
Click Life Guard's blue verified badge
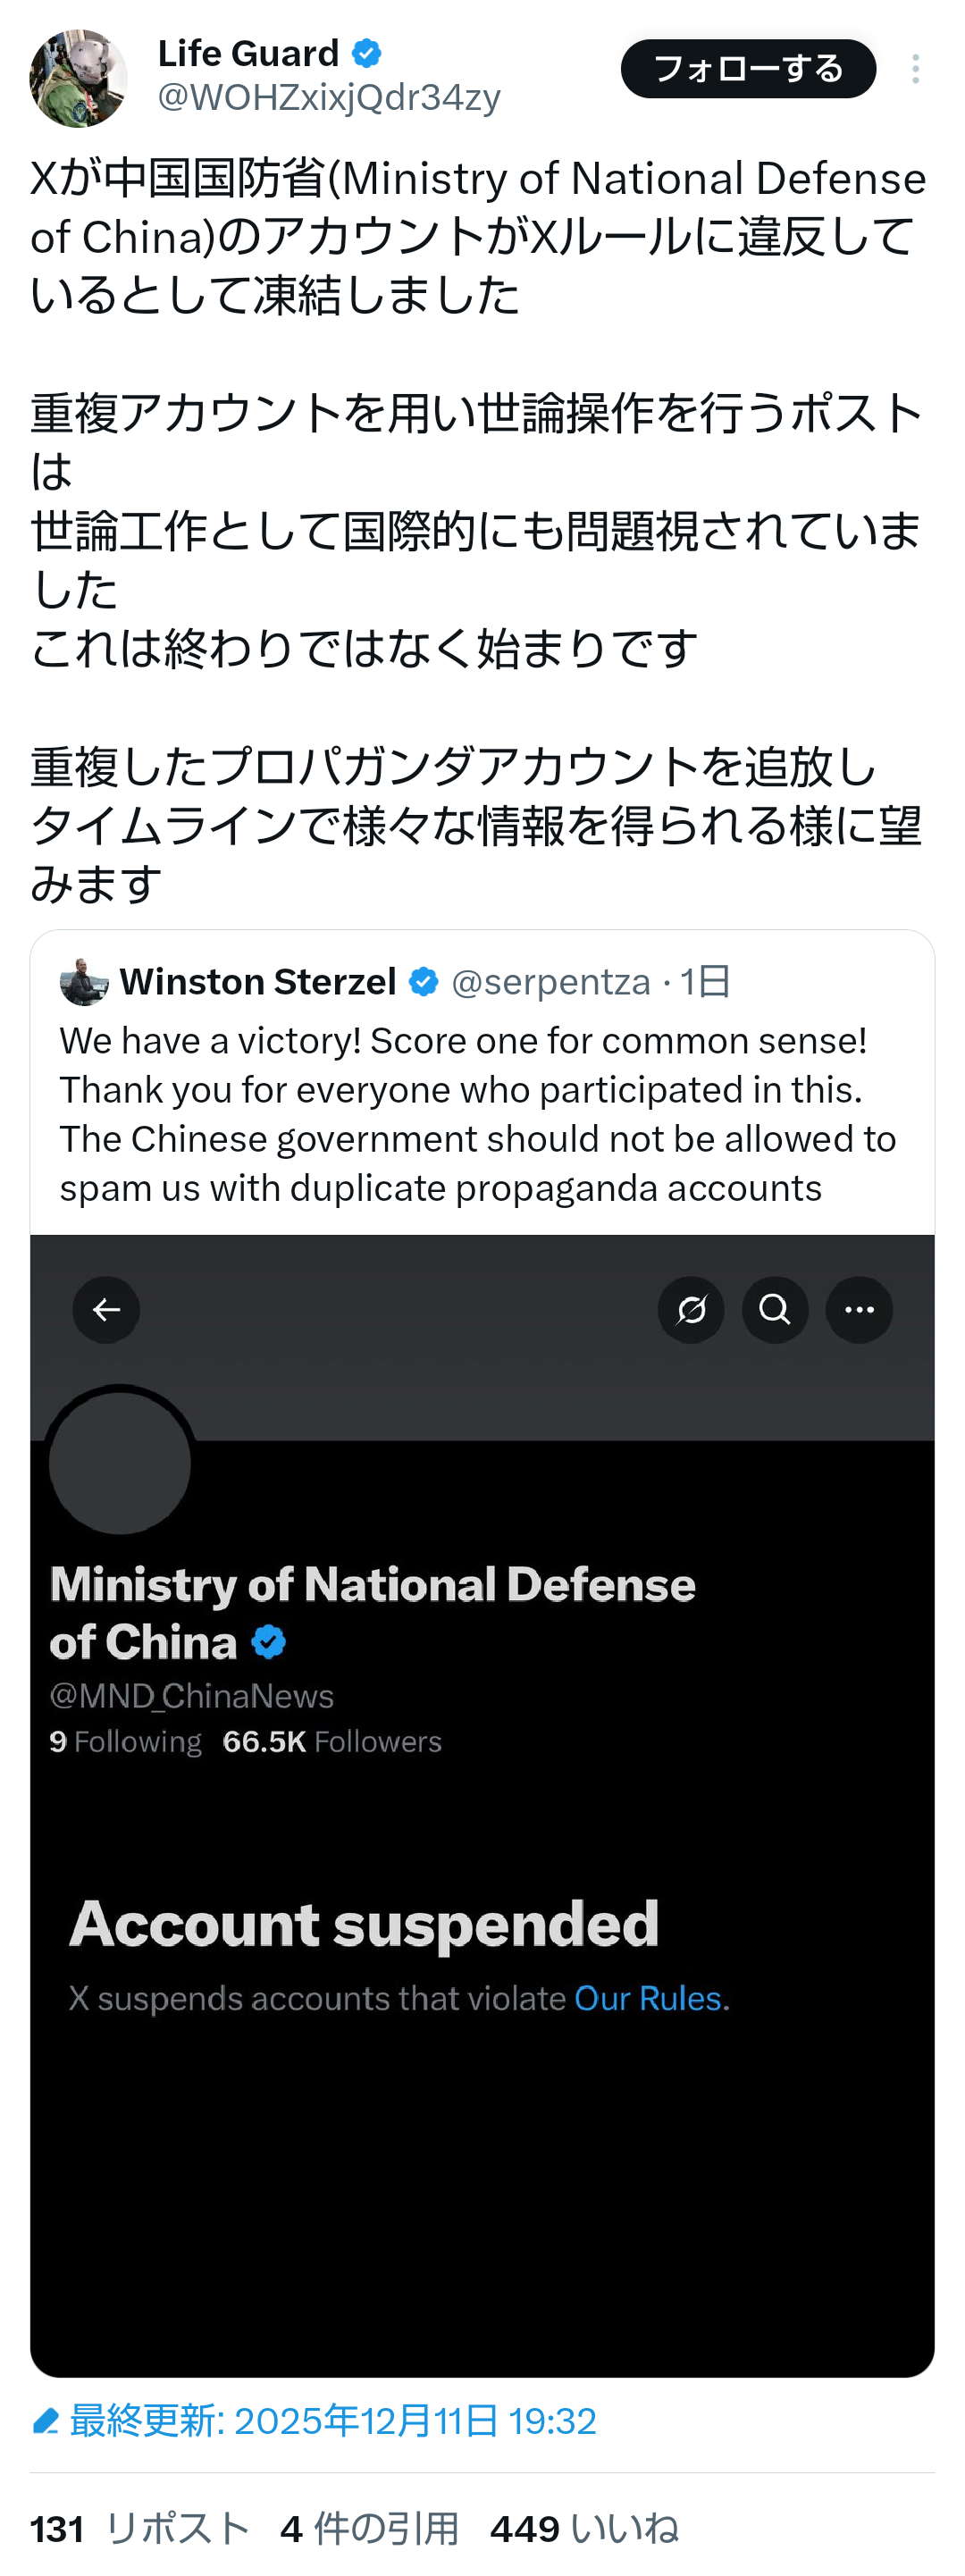click(367, 53)
